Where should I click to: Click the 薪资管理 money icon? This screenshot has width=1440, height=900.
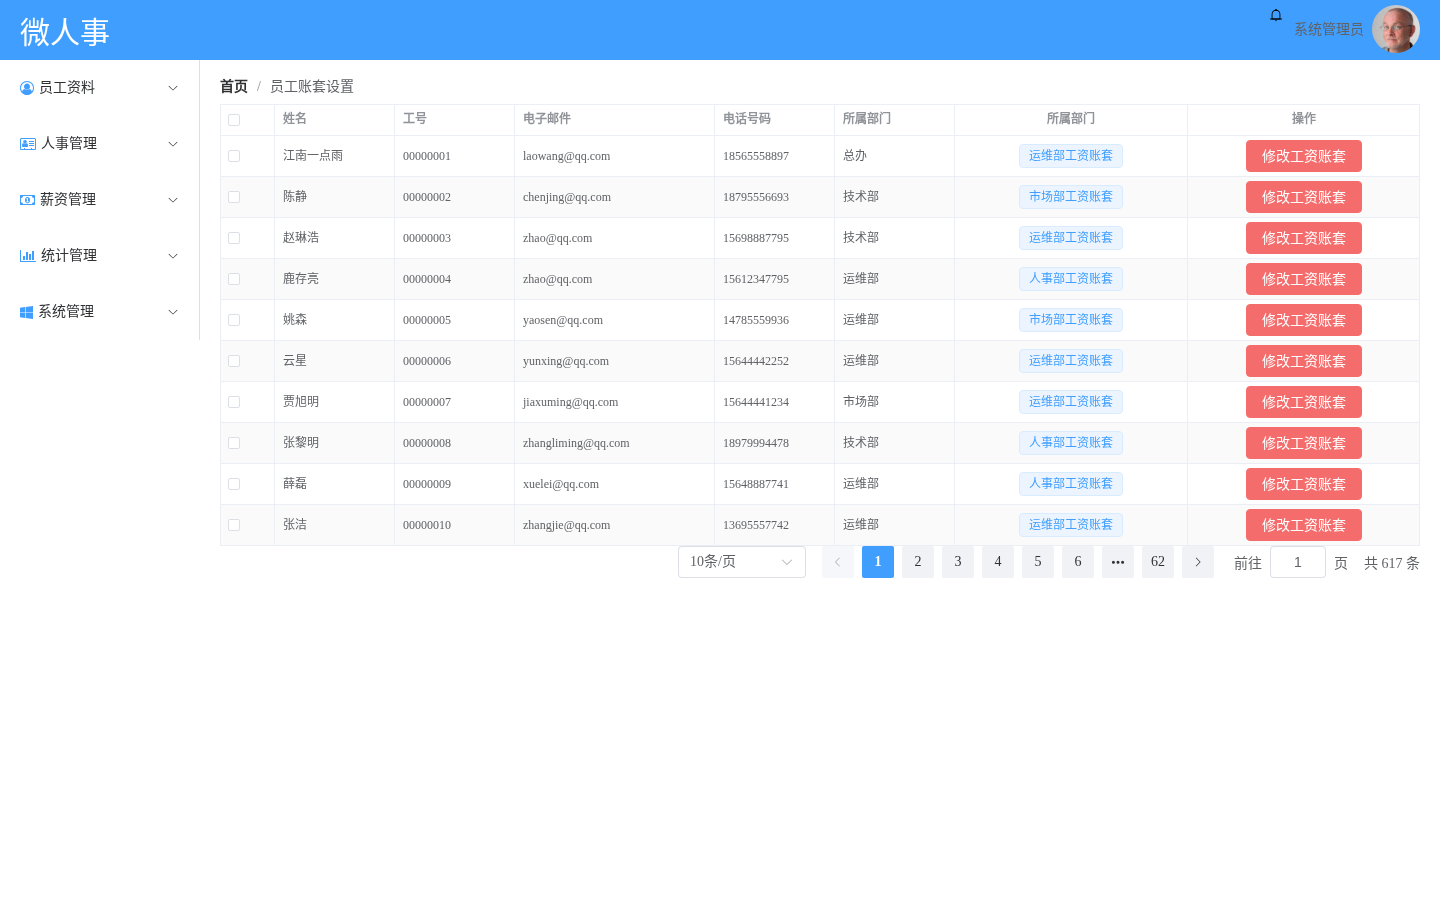28,200
